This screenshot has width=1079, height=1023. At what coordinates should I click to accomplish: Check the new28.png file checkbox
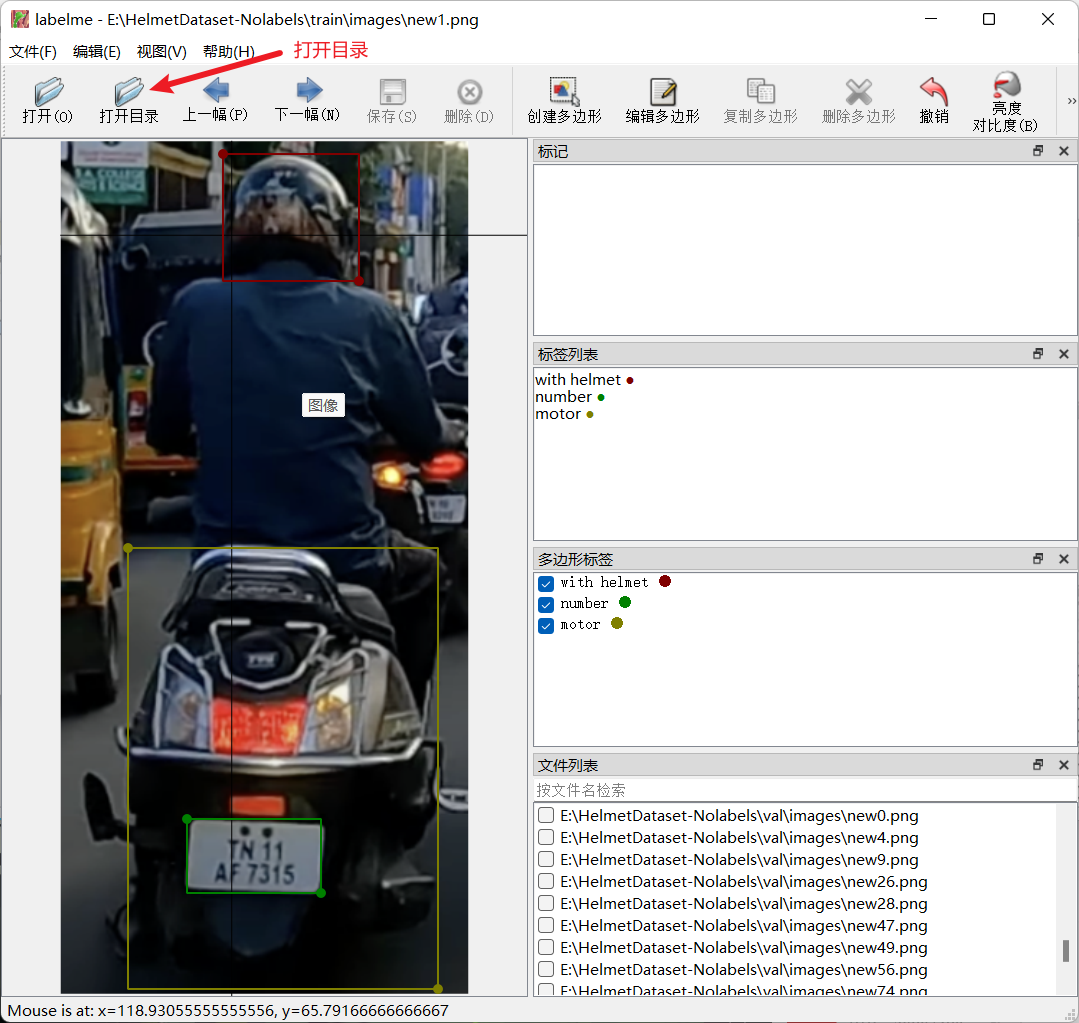[x=546, y=903]
